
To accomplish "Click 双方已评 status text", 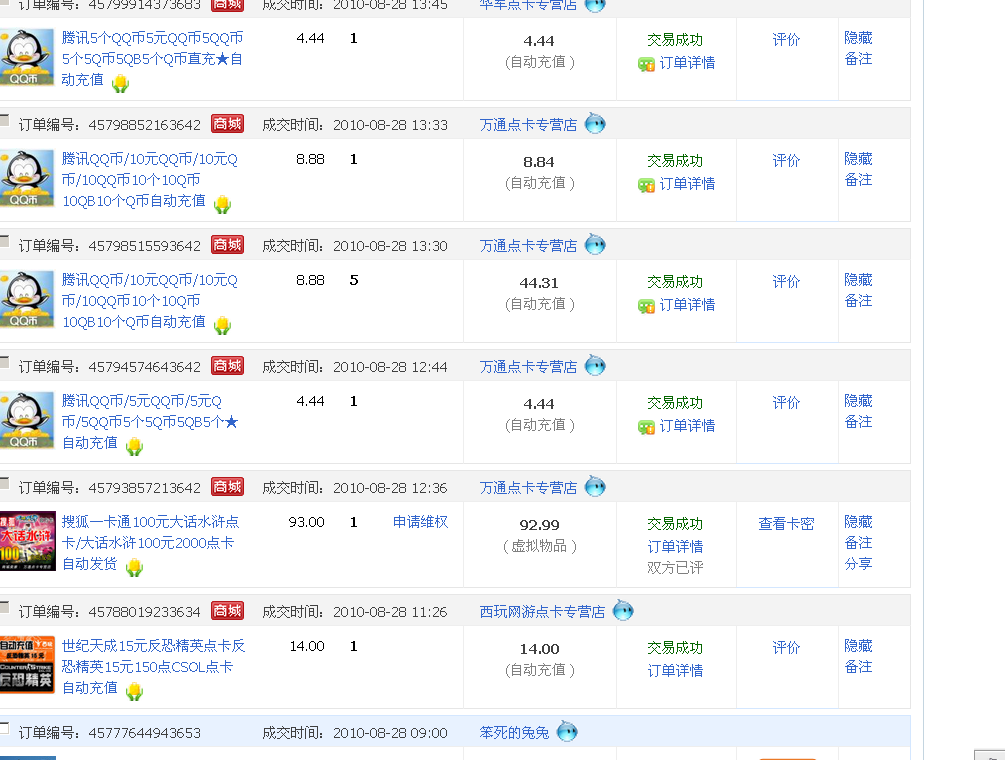I will tap(675, 568).
